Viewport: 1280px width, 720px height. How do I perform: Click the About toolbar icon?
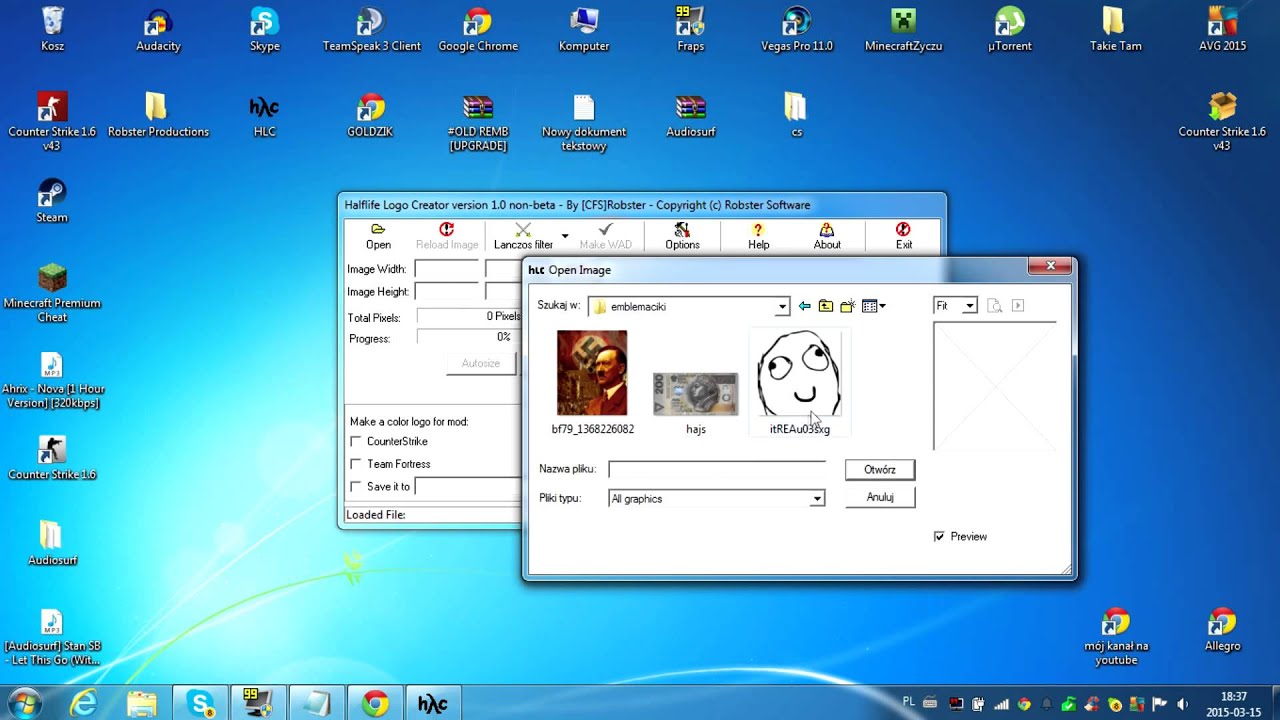coord(827,236)
